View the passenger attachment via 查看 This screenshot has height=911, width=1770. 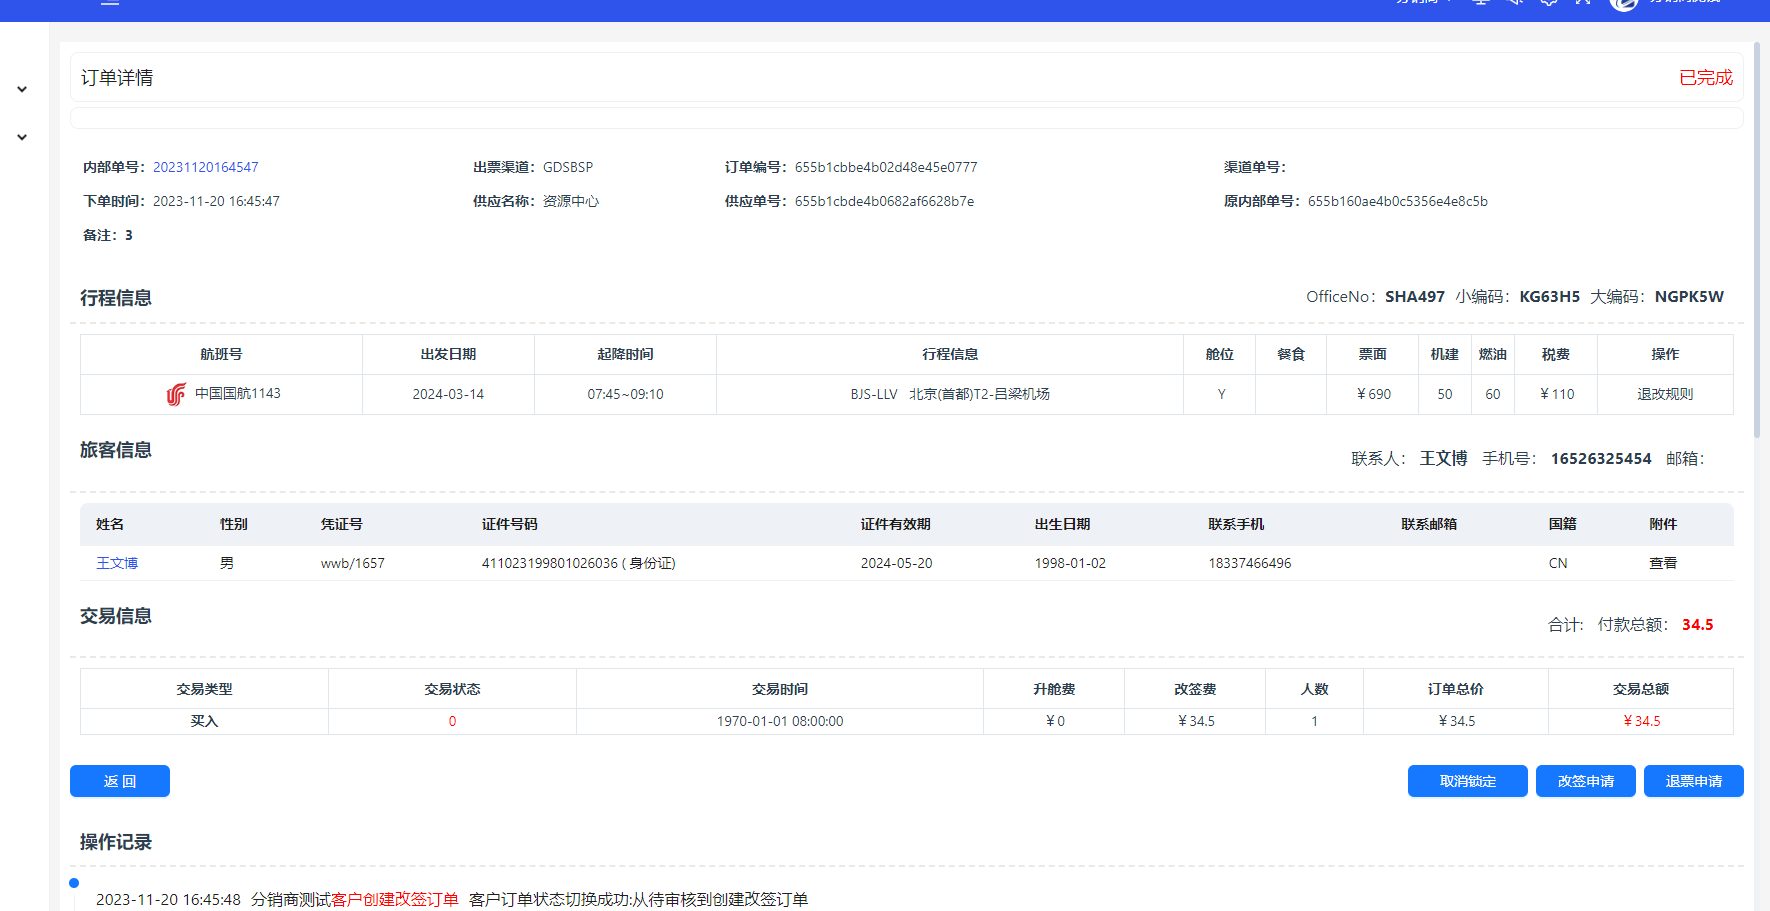[x=1662, y=563]
